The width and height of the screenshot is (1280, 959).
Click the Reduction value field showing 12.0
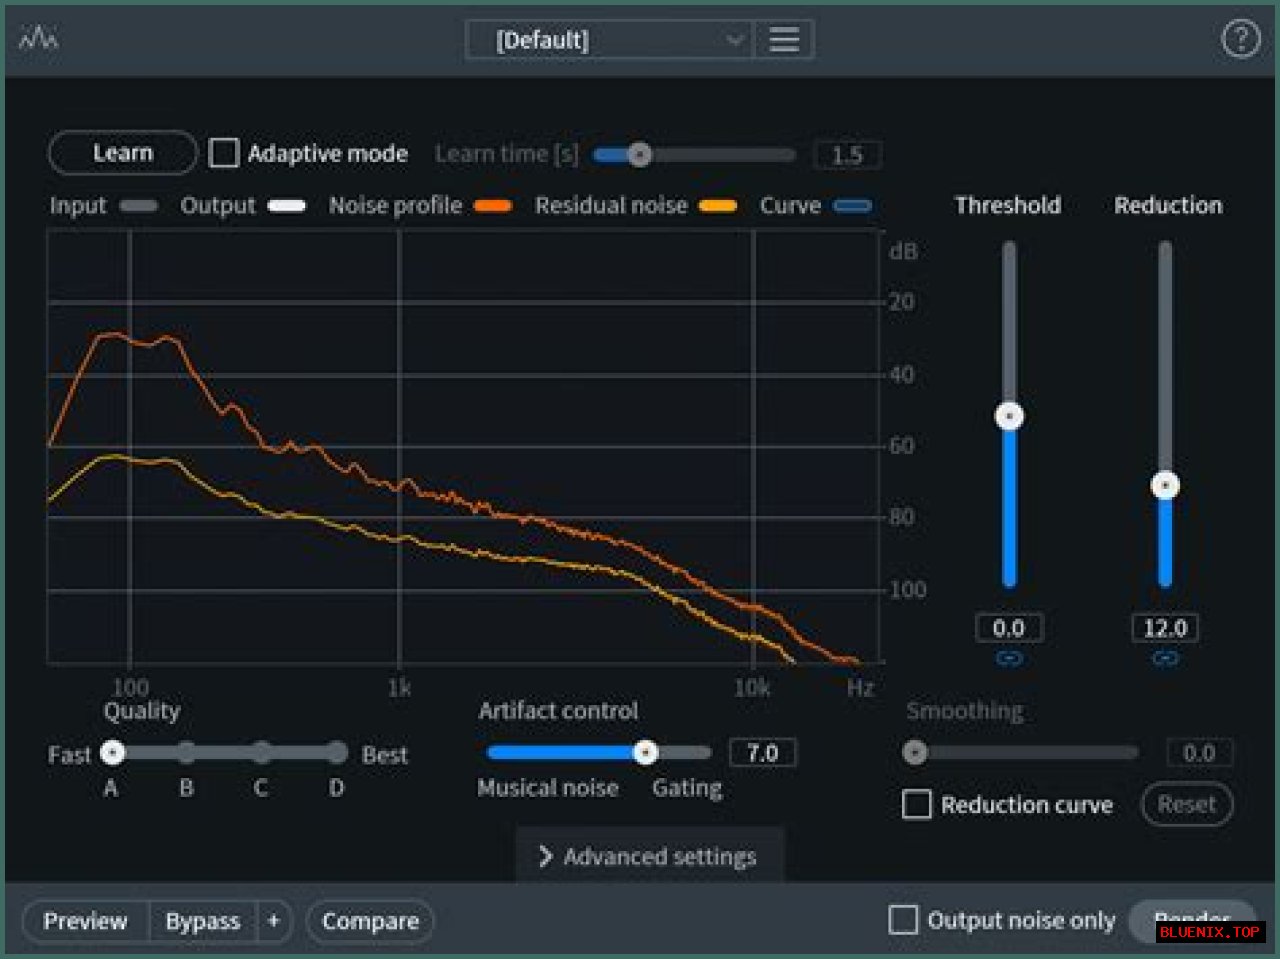coord(1165,628)
